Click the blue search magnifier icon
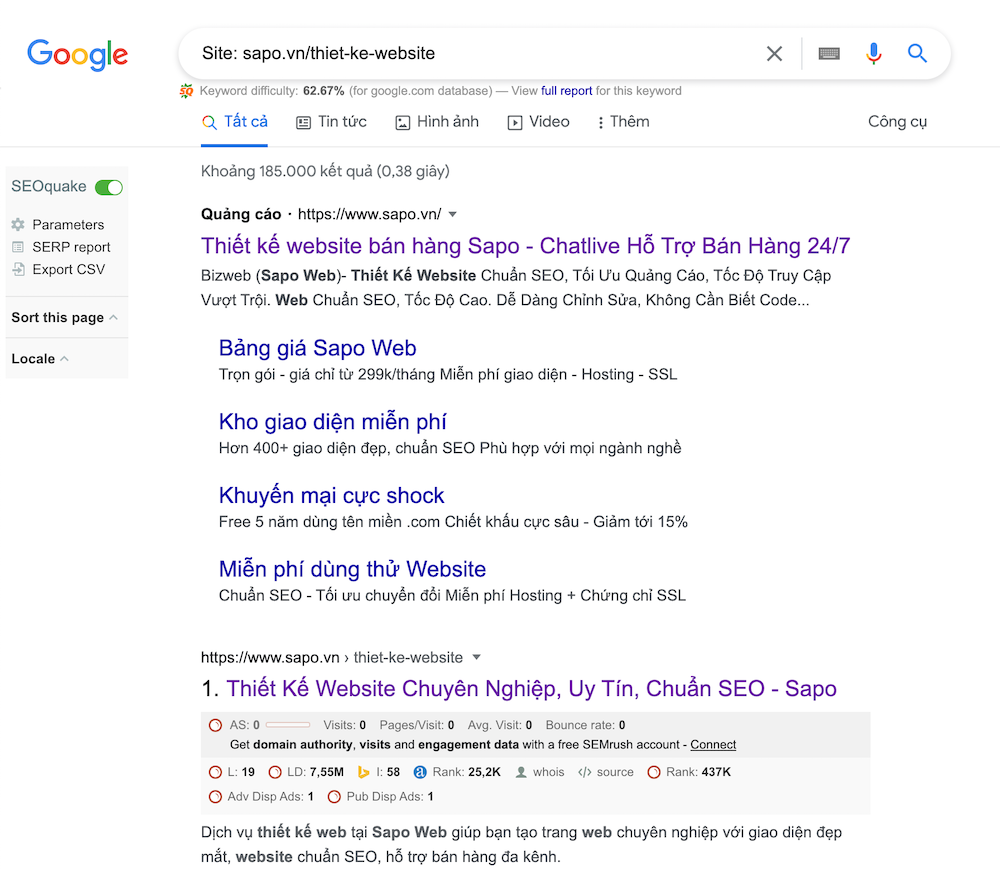The width and height of the screenshot is (1000, 871). (x=917, y=54)
